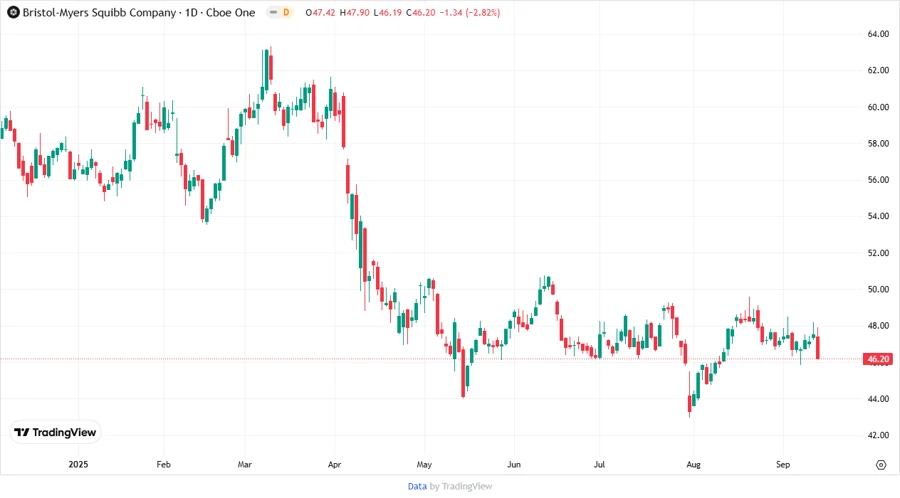Click the 2025 time axis label
The image size is (900, 498).
coord(78,464)
